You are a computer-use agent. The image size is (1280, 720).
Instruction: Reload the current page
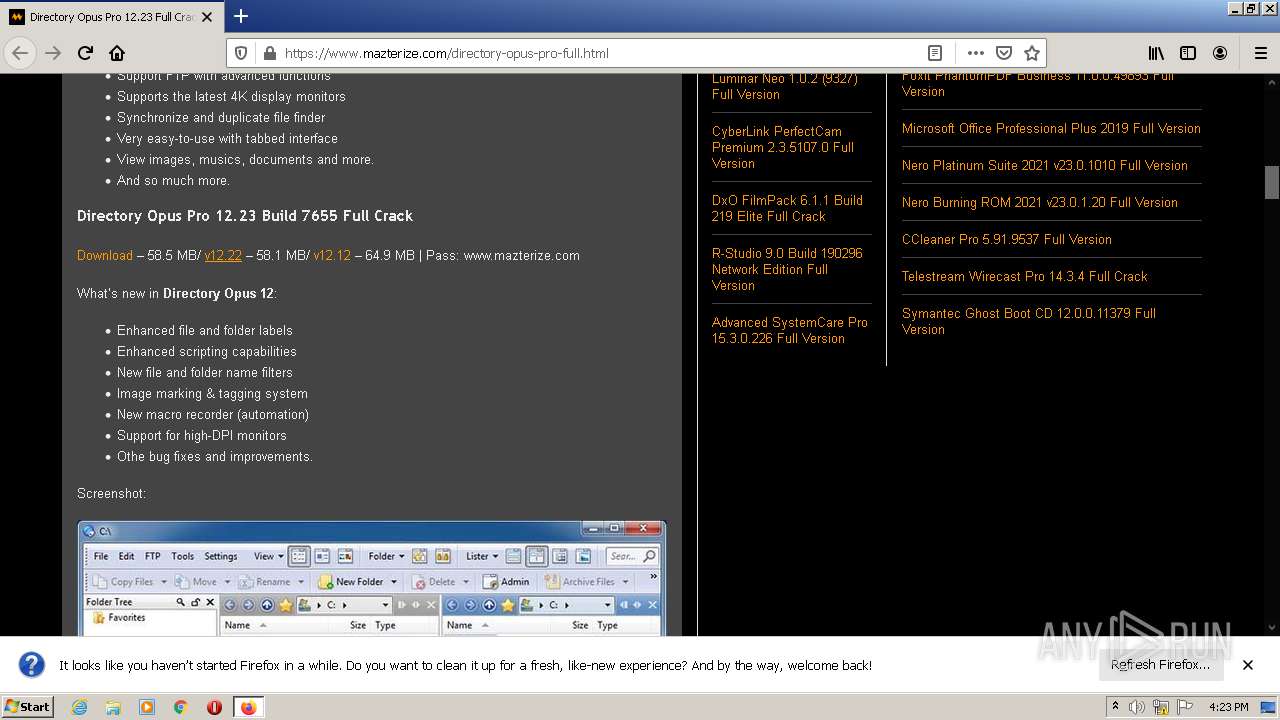(85, 53)
